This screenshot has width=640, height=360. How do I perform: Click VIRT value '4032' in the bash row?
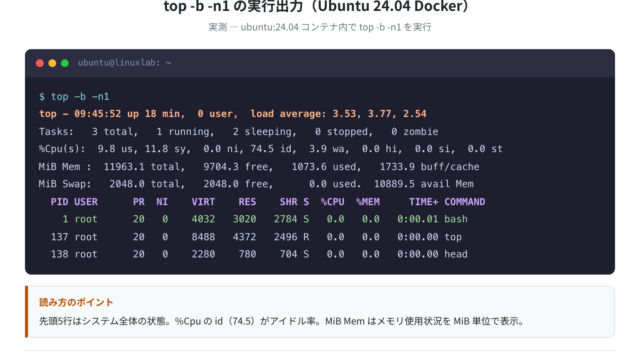203,219
